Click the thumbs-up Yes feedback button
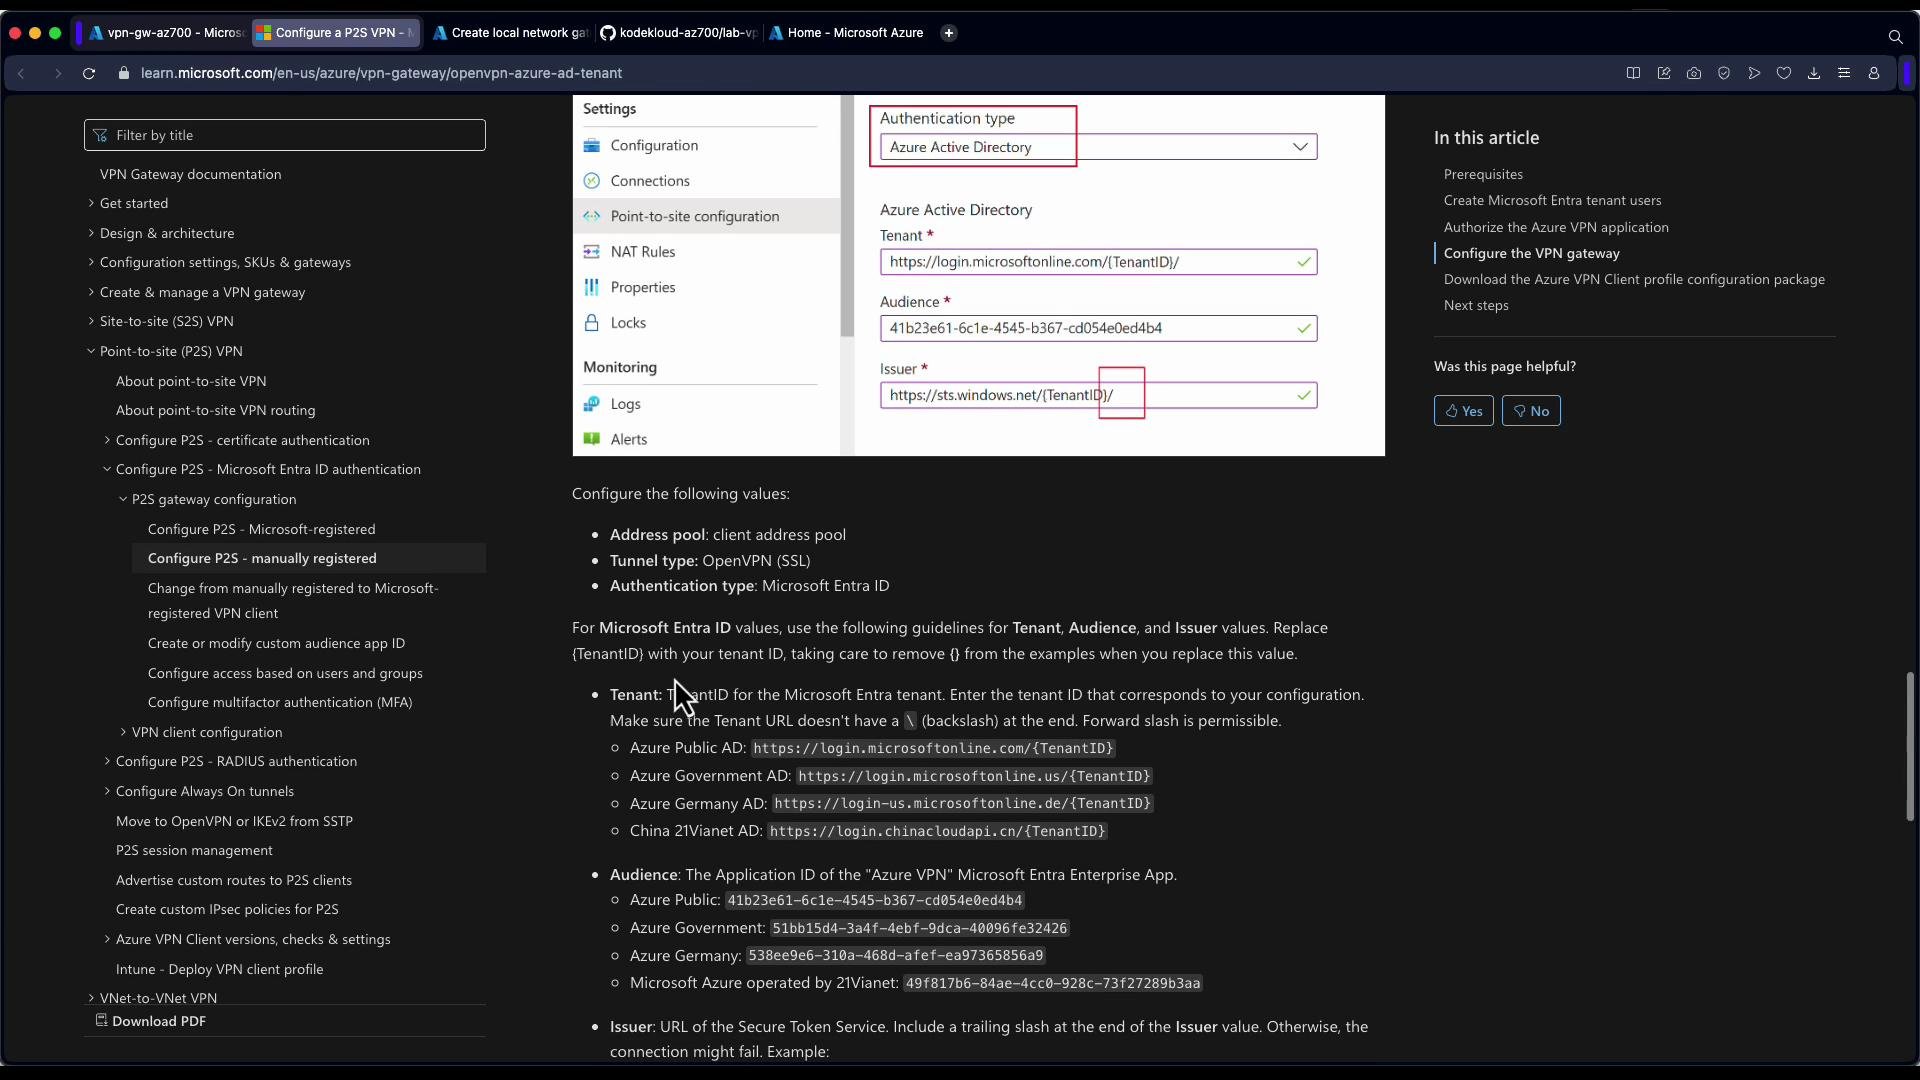1920x1080 pixels. point(1463,411)
